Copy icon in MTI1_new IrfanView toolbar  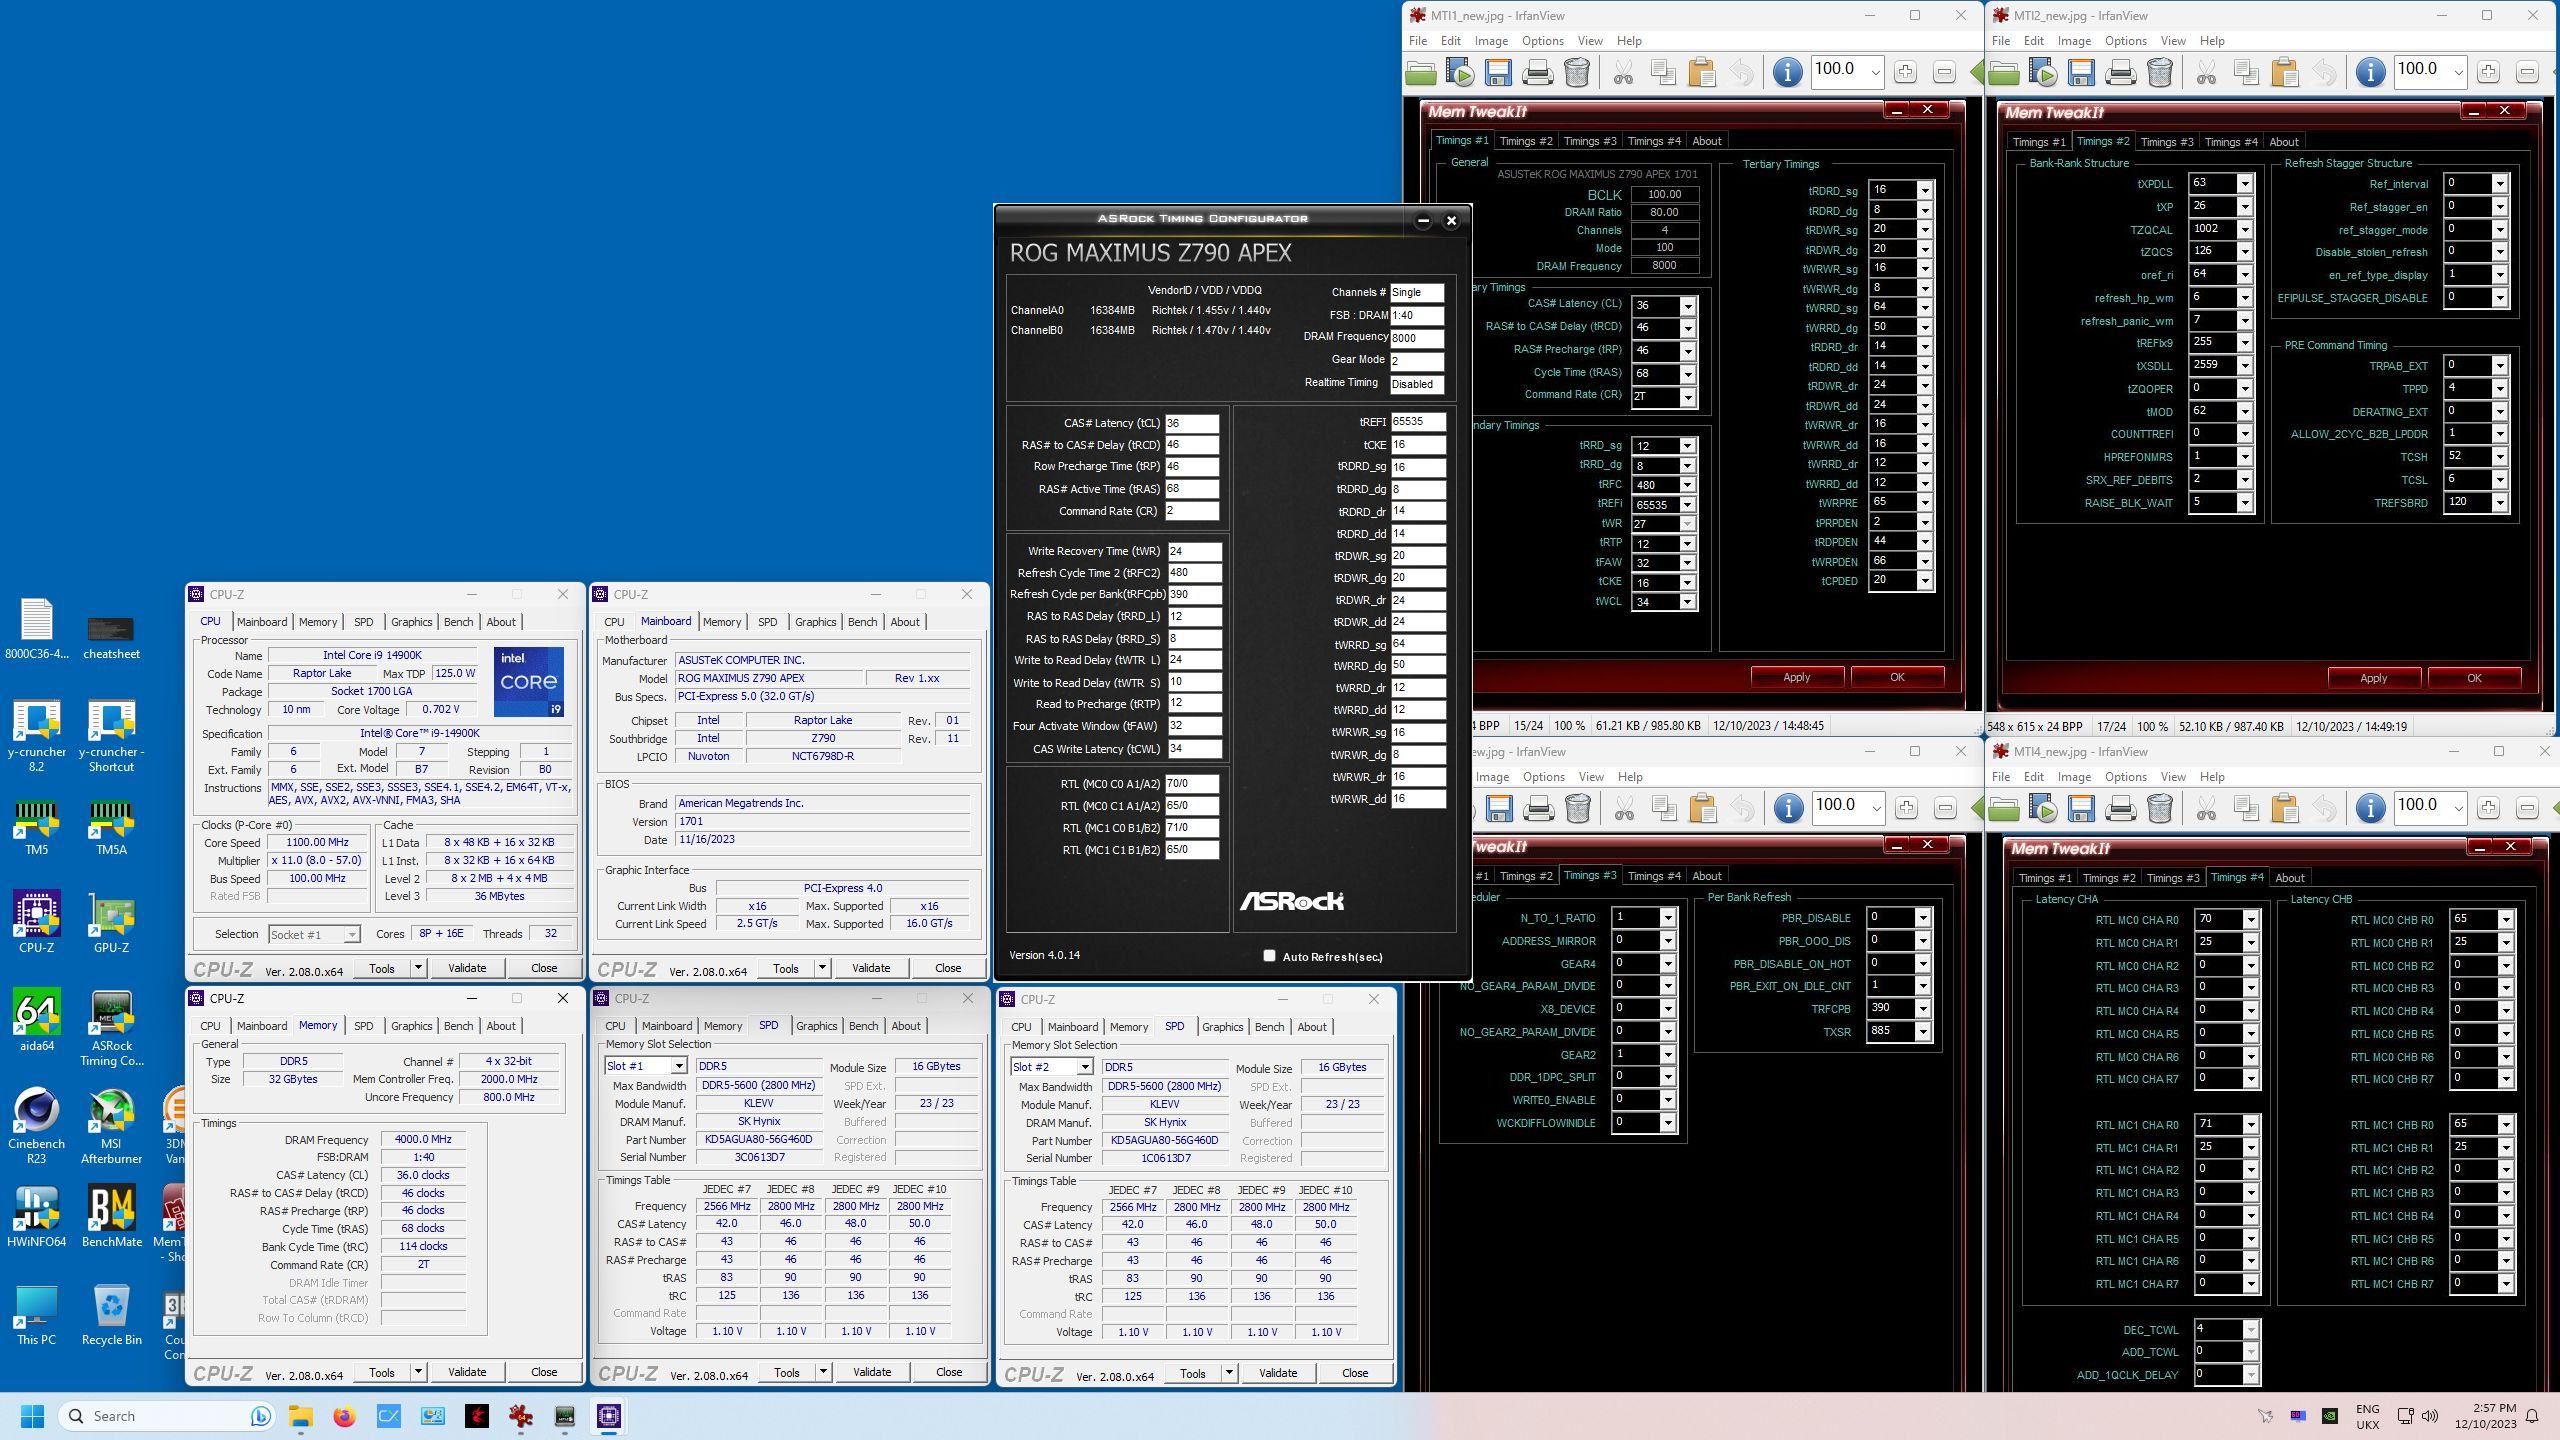(x=1663, y=73)
